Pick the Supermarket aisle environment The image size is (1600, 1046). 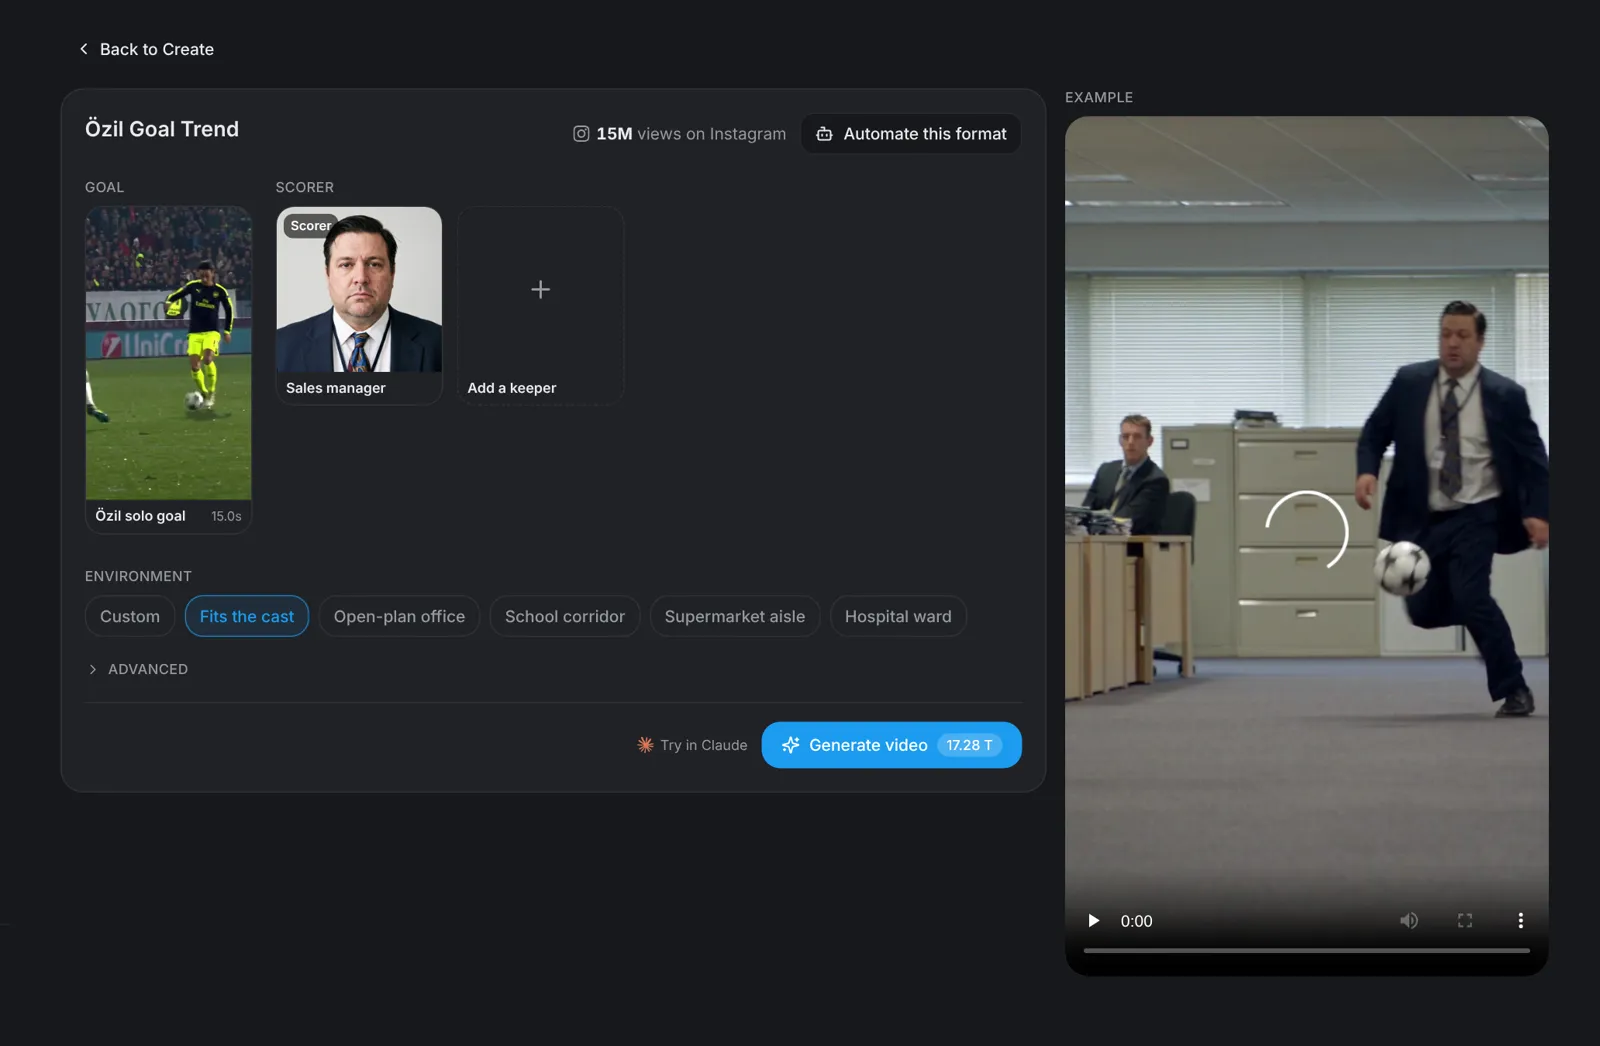click(x=735, y=616)
